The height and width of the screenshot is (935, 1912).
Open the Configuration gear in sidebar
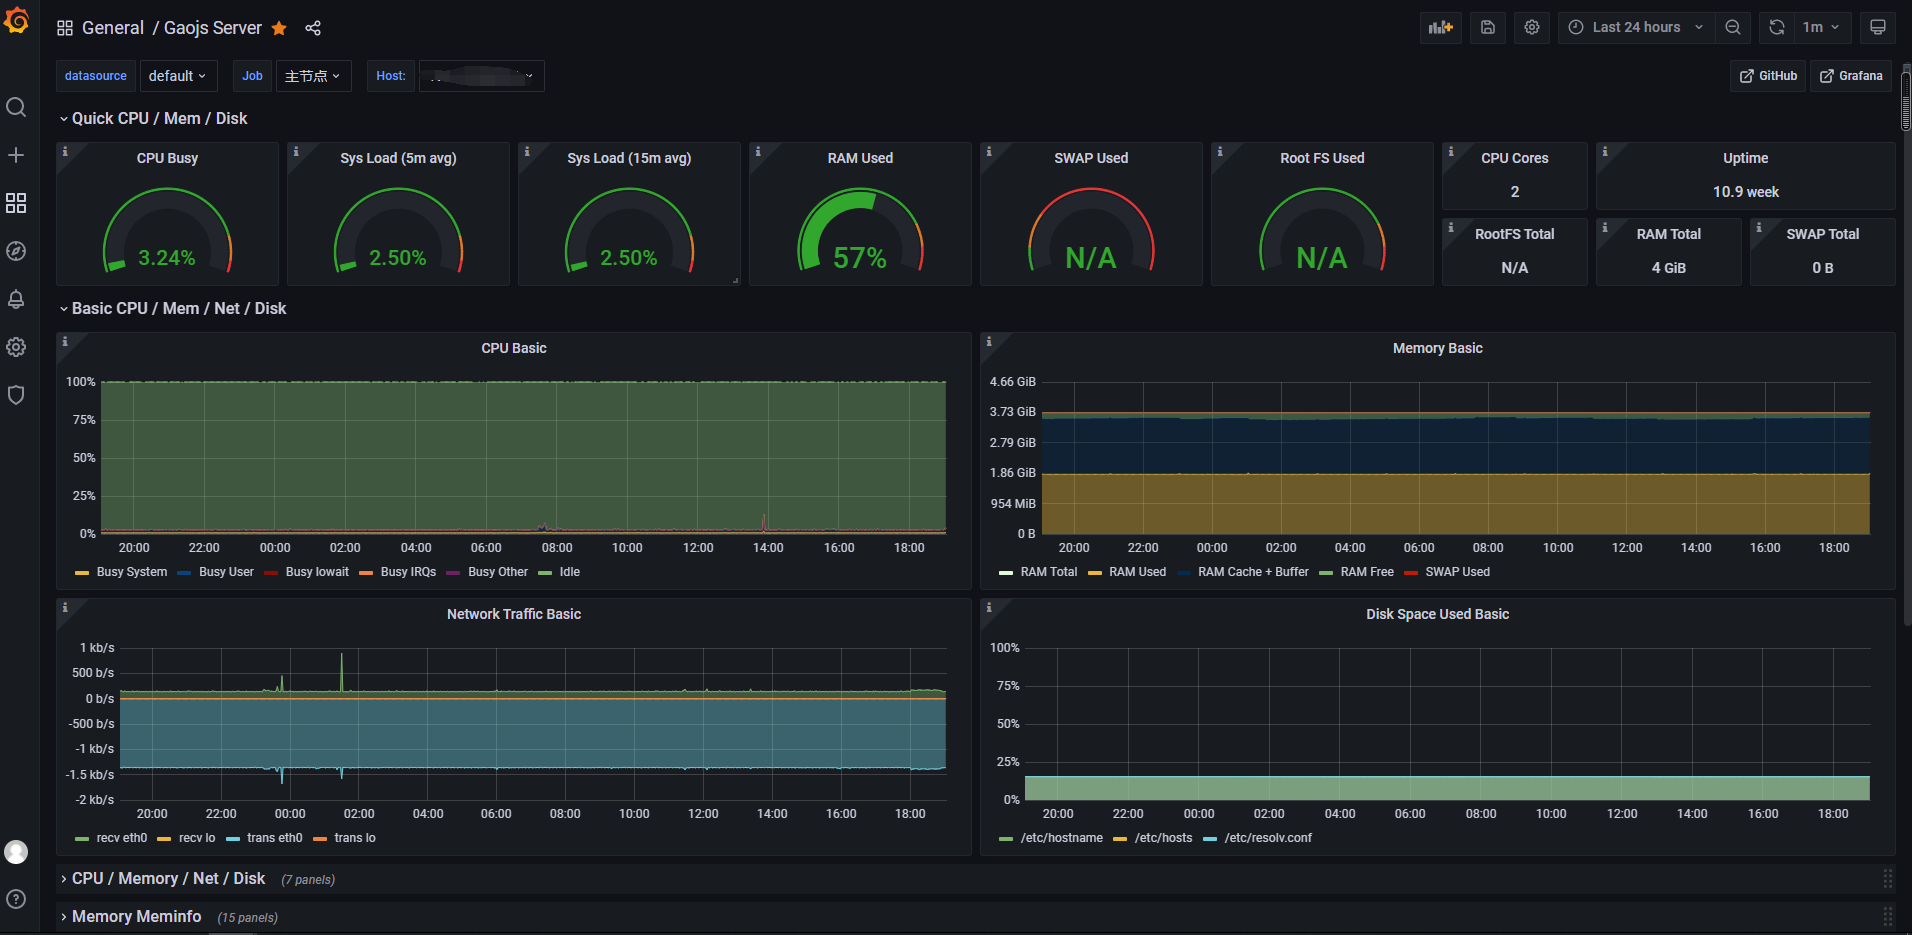tap(16, 347)
